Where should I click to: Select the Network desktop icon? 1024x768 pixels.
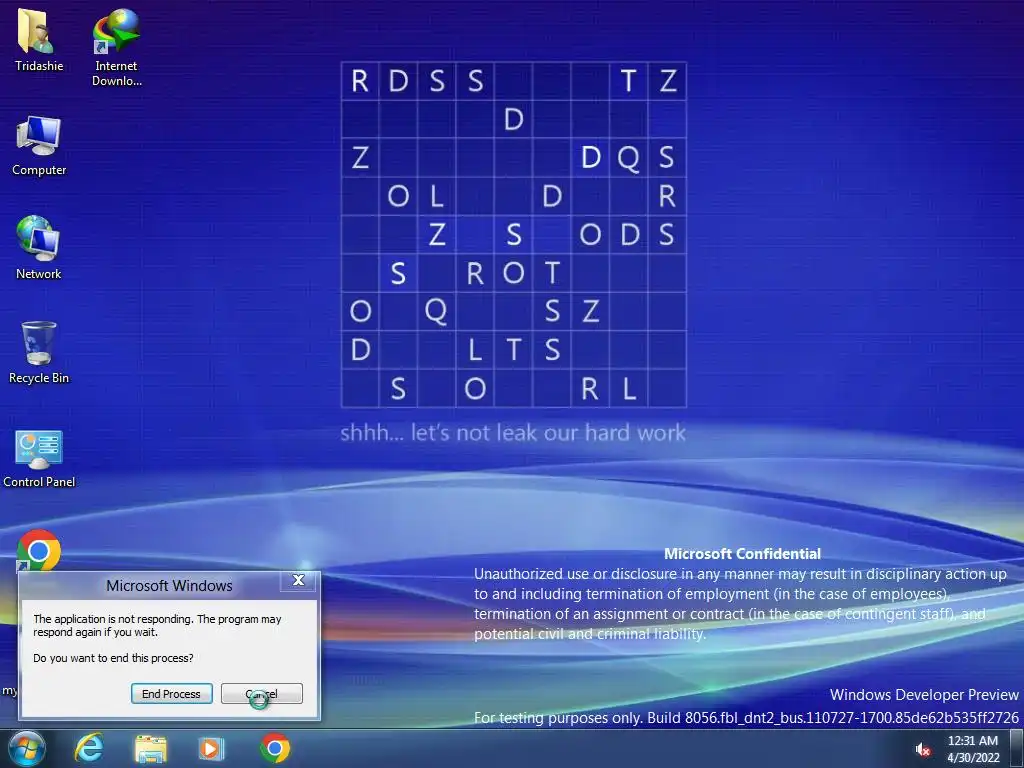(39, 248)
